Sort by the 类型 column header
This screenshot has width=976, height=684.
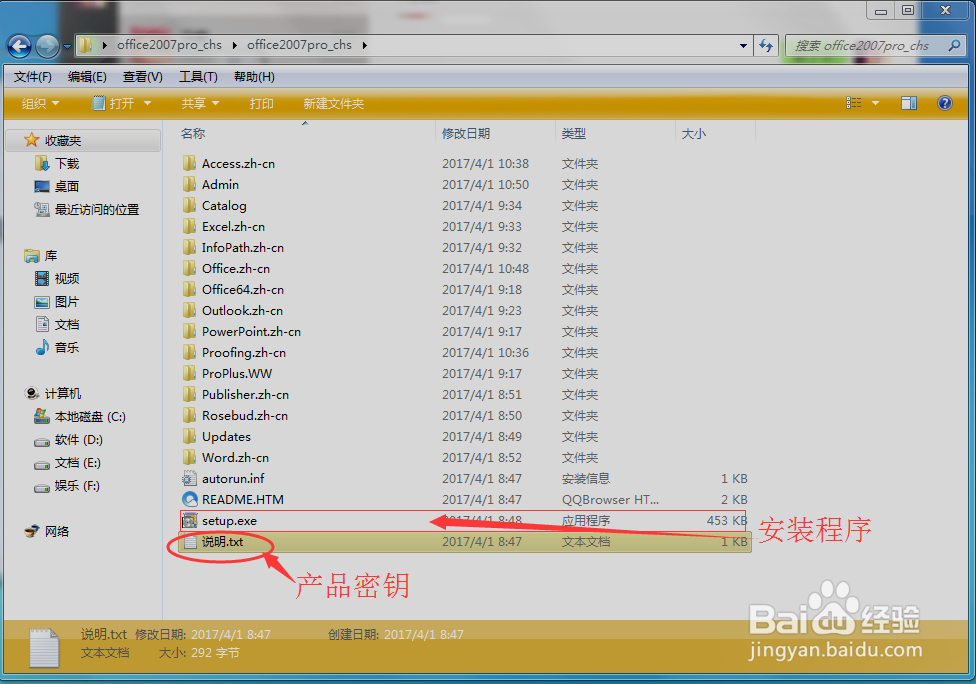pos(573,133)
